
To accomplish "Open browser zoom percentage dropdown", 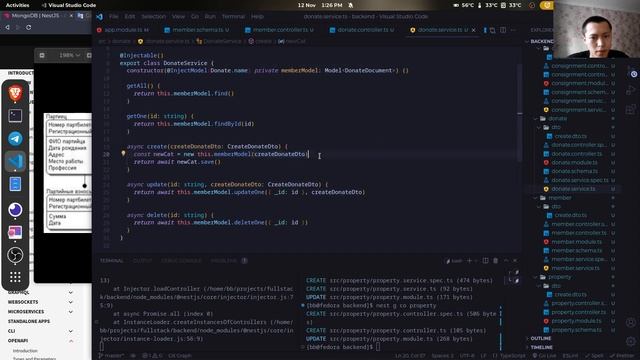I will 69,55.
